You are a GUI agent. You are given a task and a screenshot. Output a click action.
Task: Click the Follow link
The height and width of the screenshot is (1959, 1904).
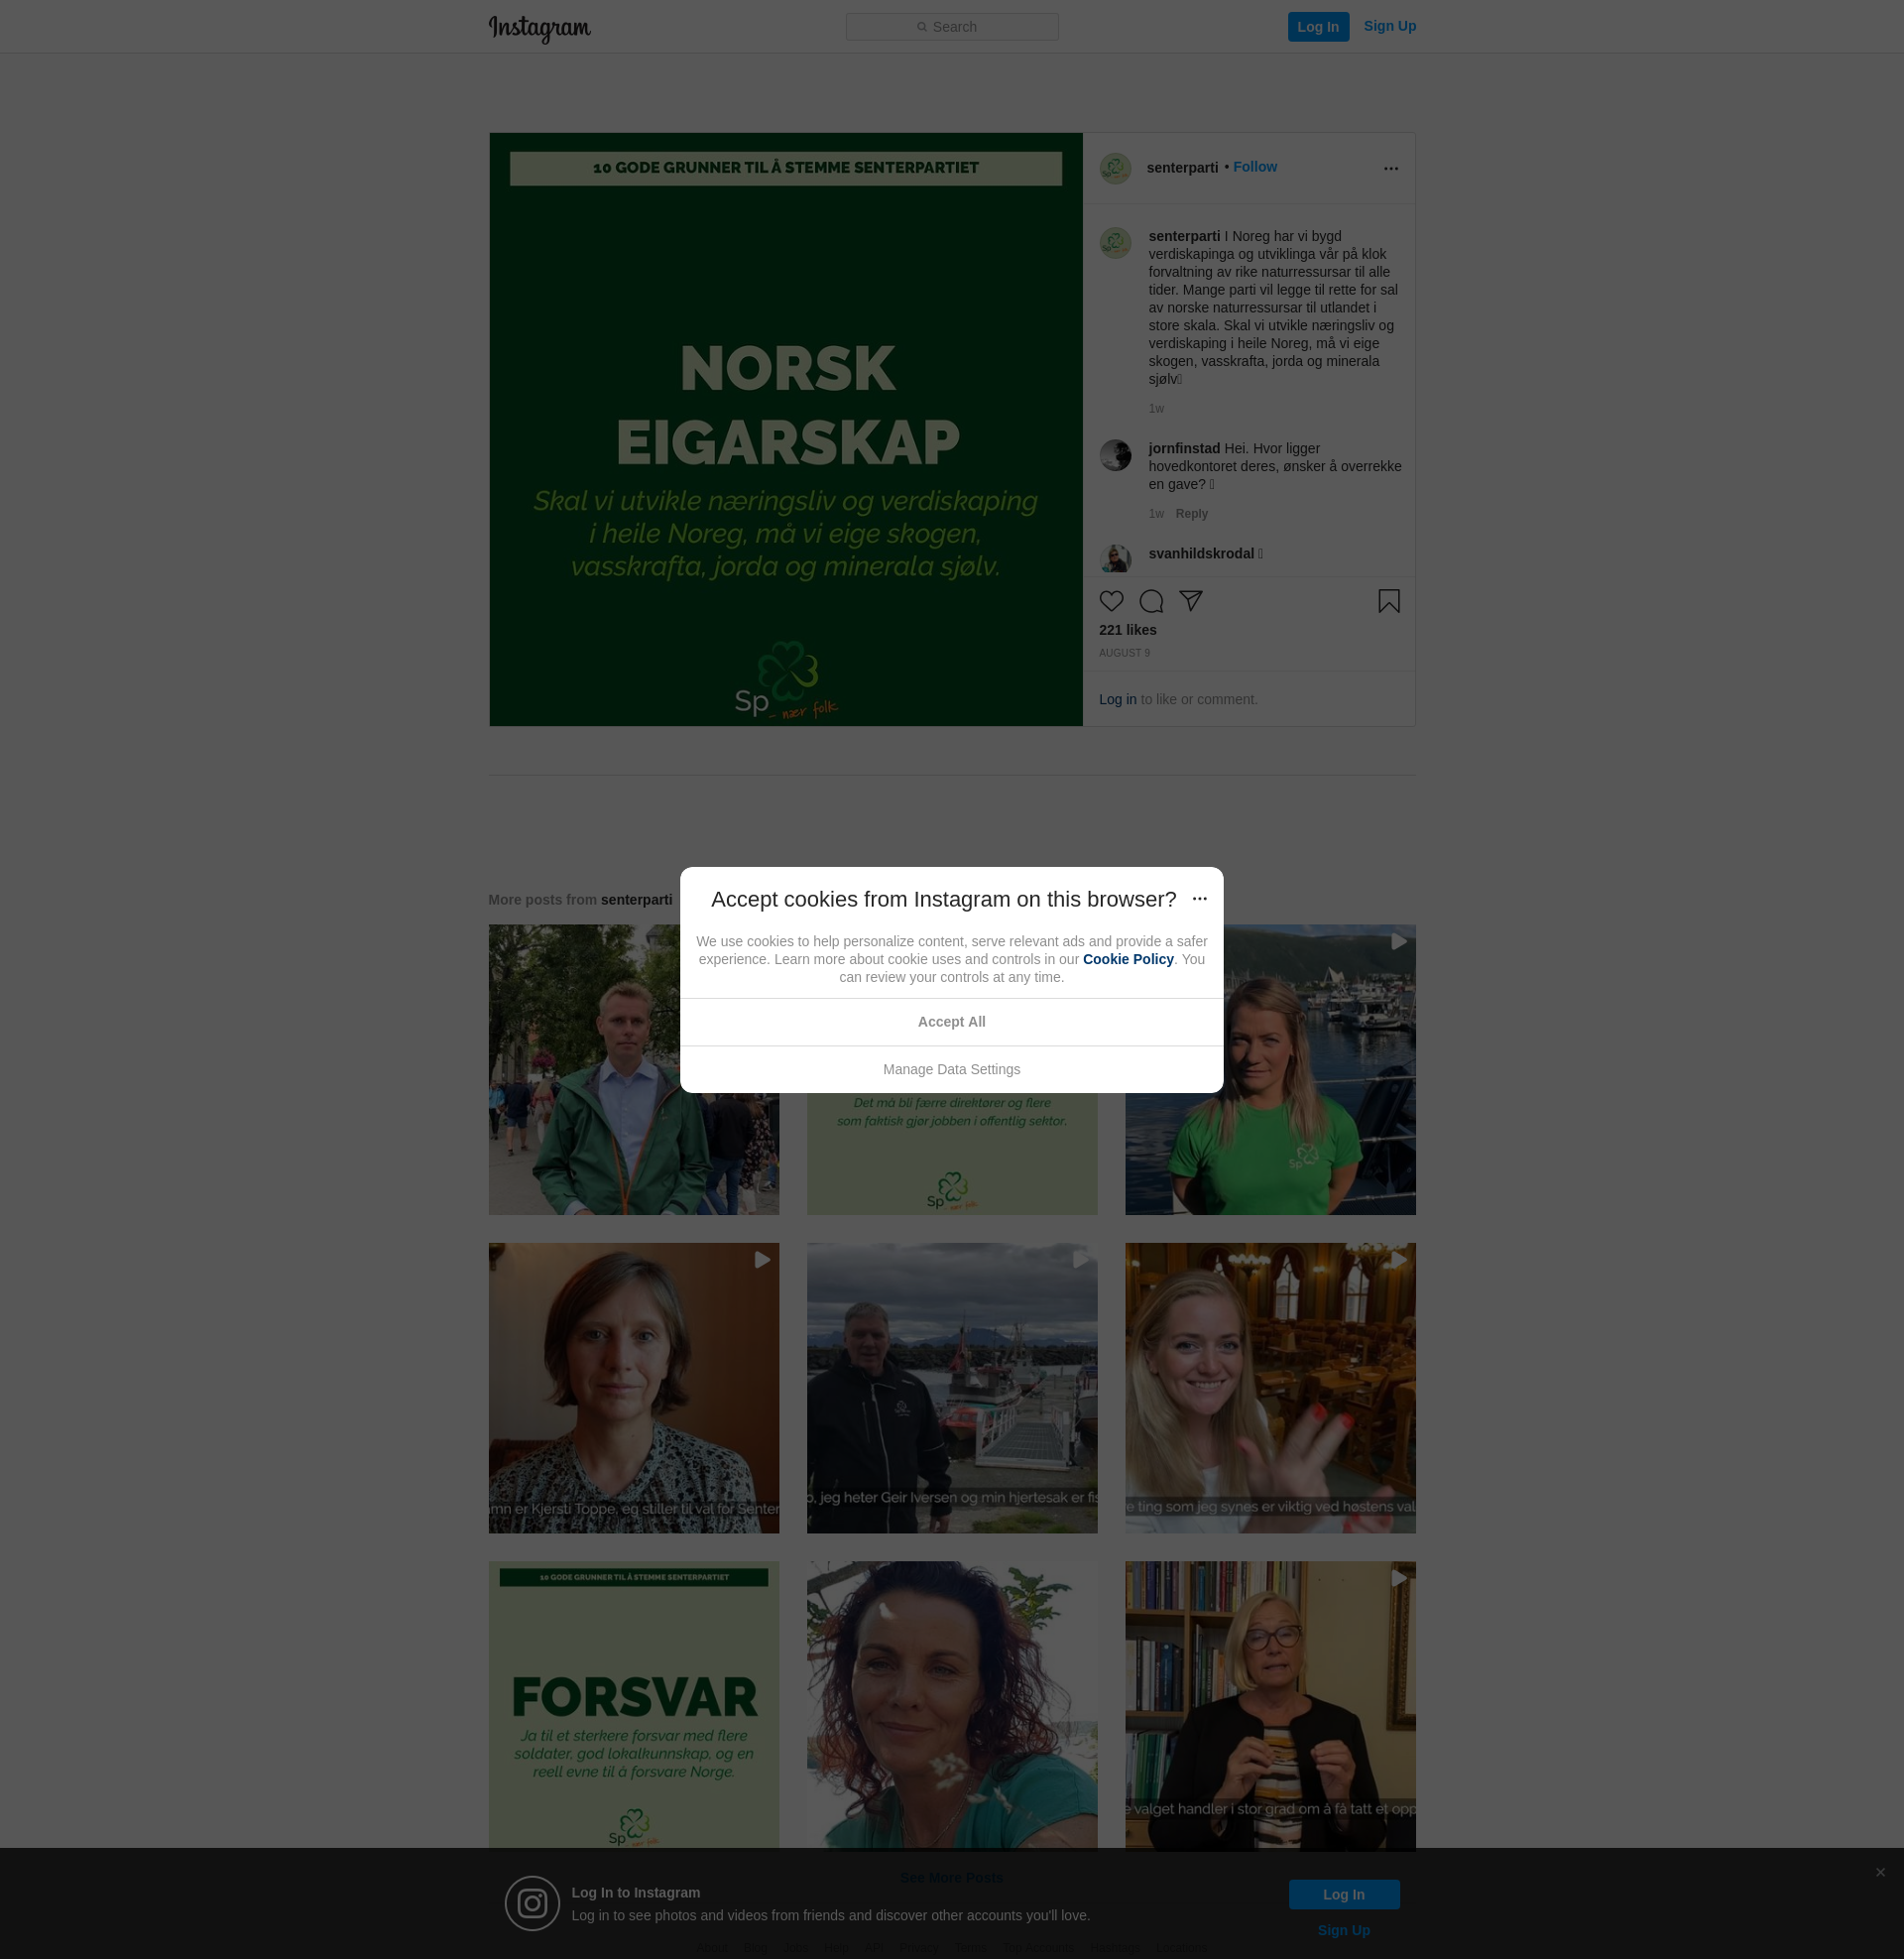(x=1255, y=167)
